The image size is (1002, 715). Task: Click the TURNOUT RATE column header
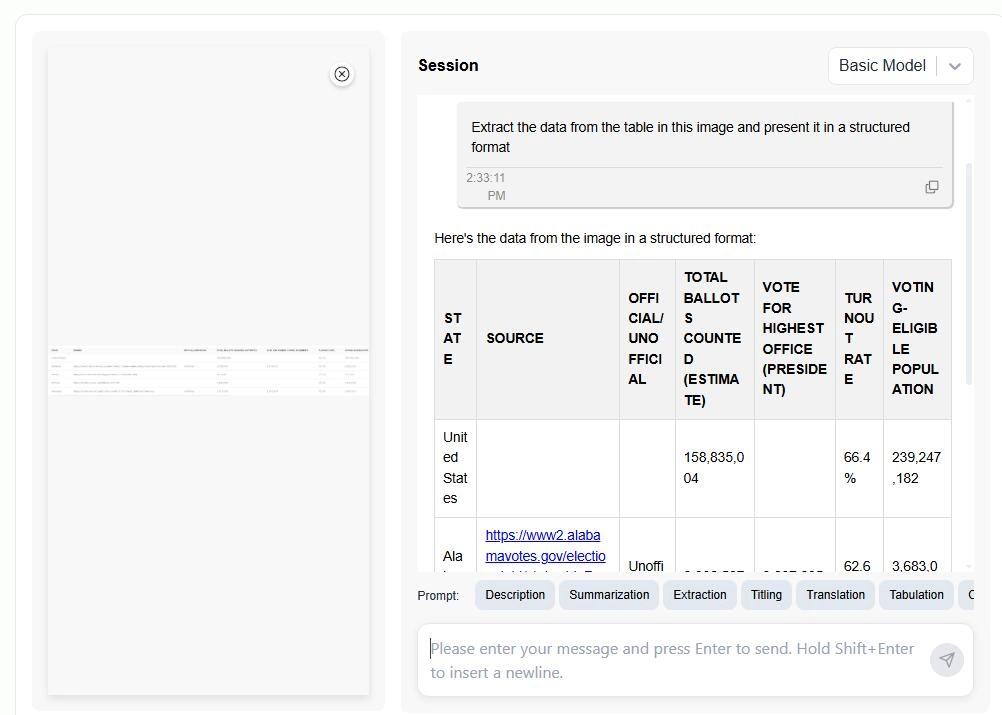858,338
